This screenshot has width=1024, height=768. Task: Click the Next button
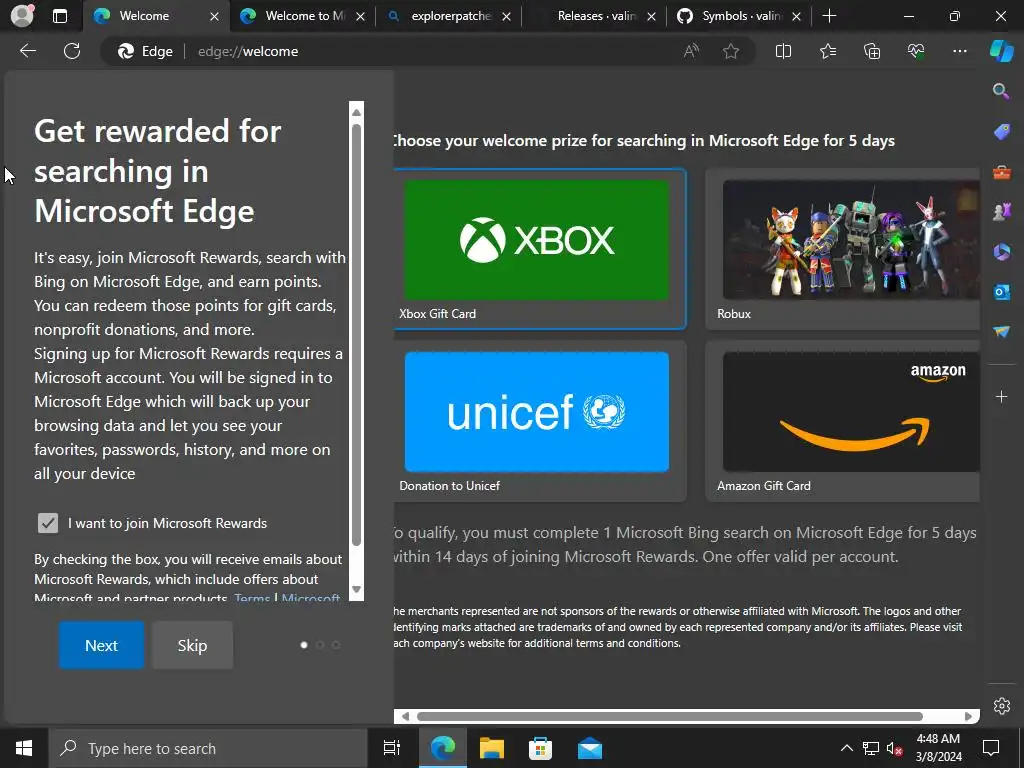click(101, 645)
